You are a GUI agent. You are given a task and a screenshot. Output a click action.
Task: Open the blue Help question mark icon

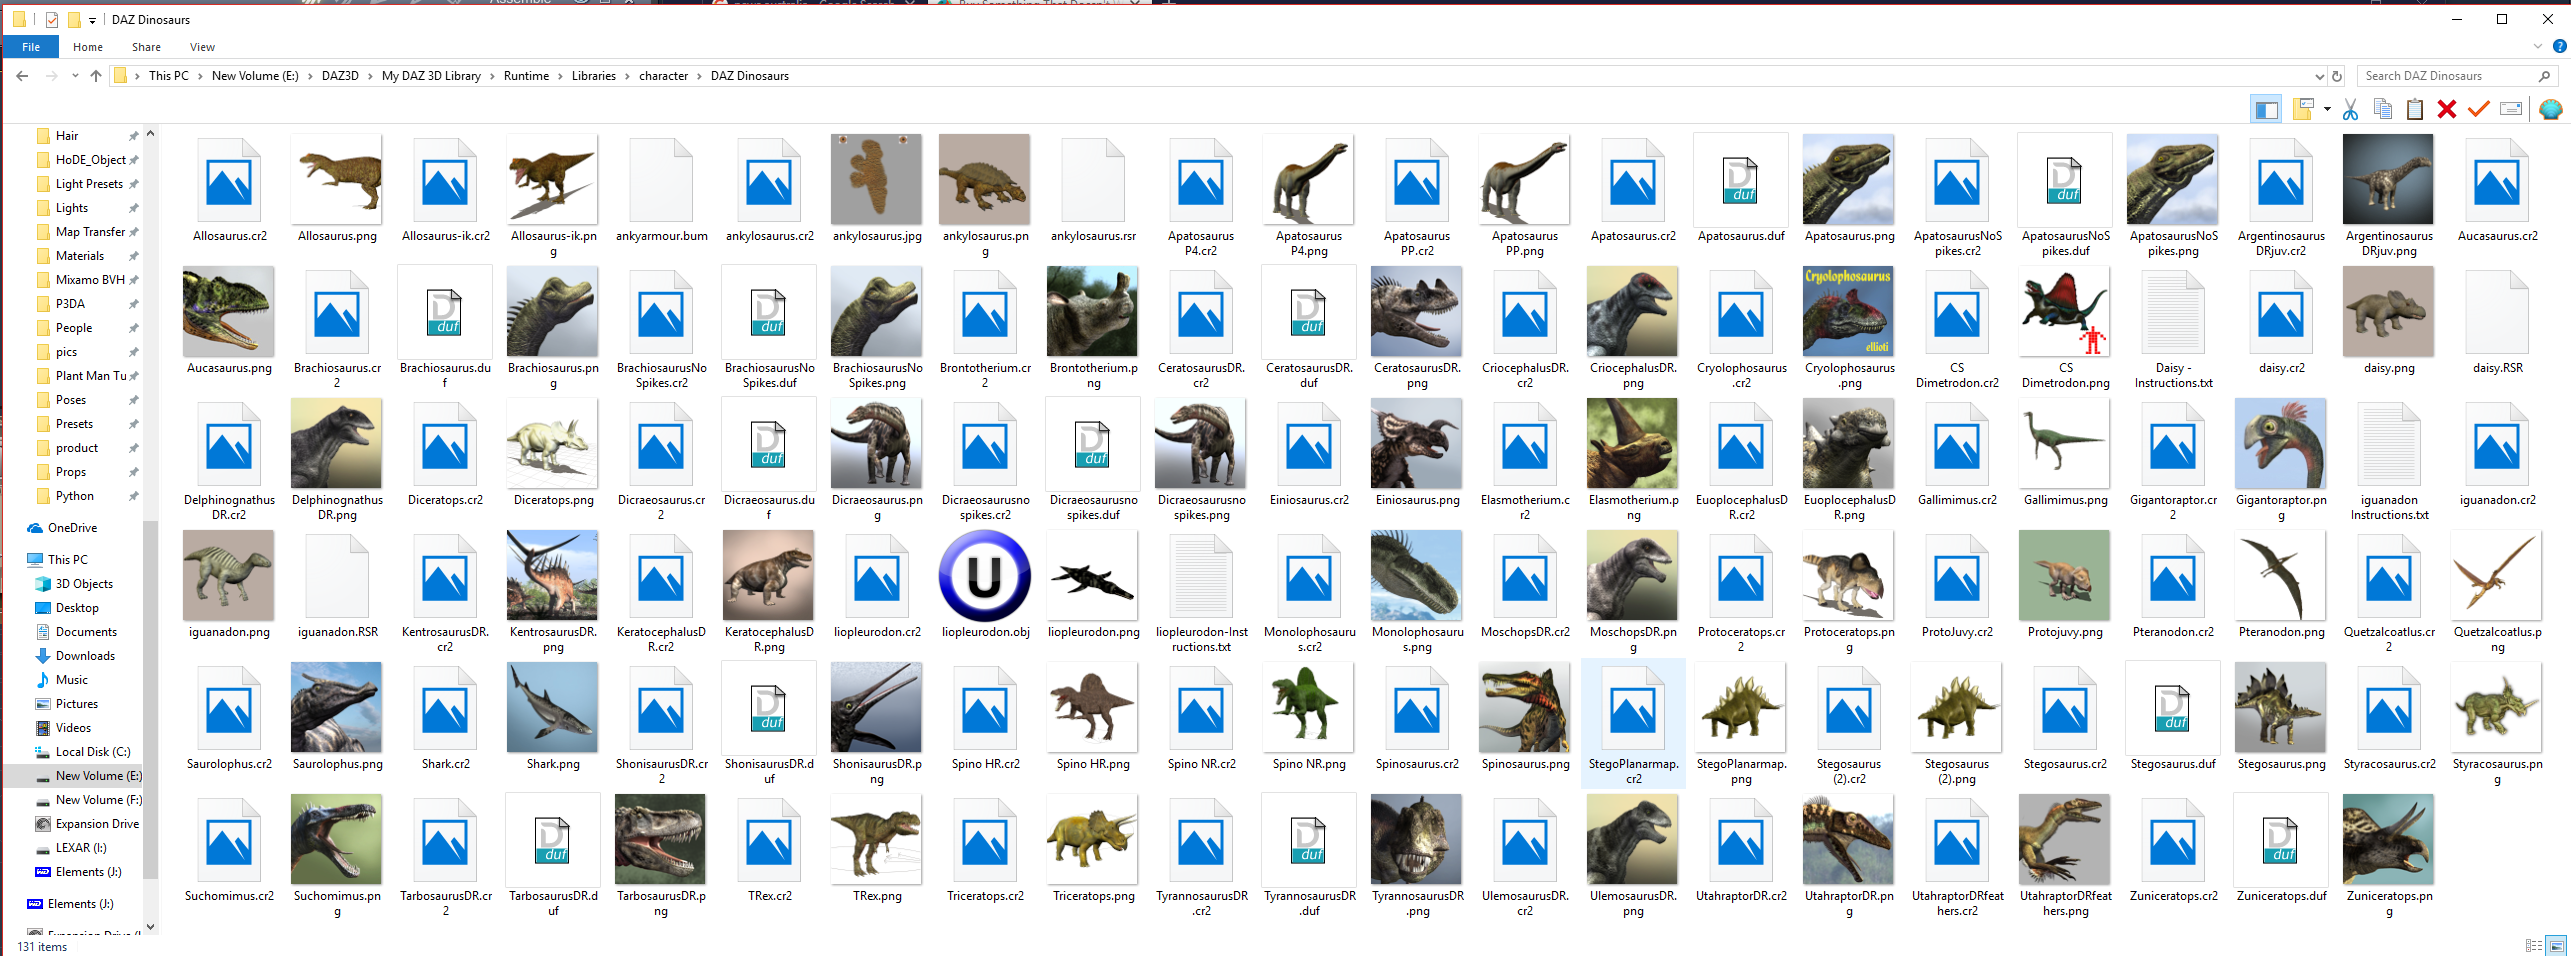tap(2560, 46)
